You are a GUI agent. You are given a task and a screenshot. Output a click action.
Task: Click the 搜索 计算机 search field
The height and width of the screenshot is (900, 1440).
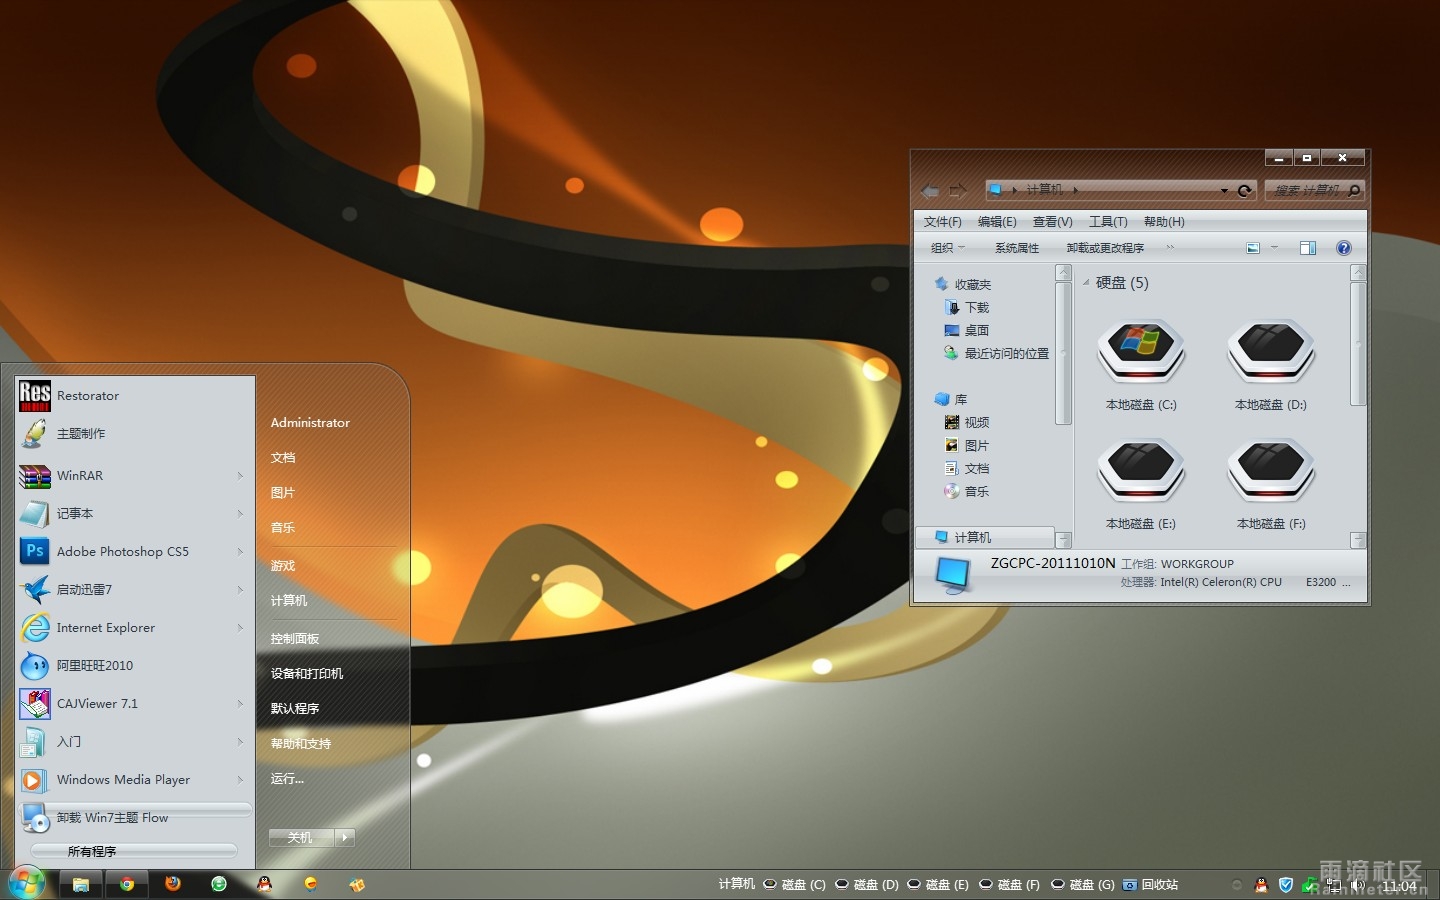[1313, 190]
